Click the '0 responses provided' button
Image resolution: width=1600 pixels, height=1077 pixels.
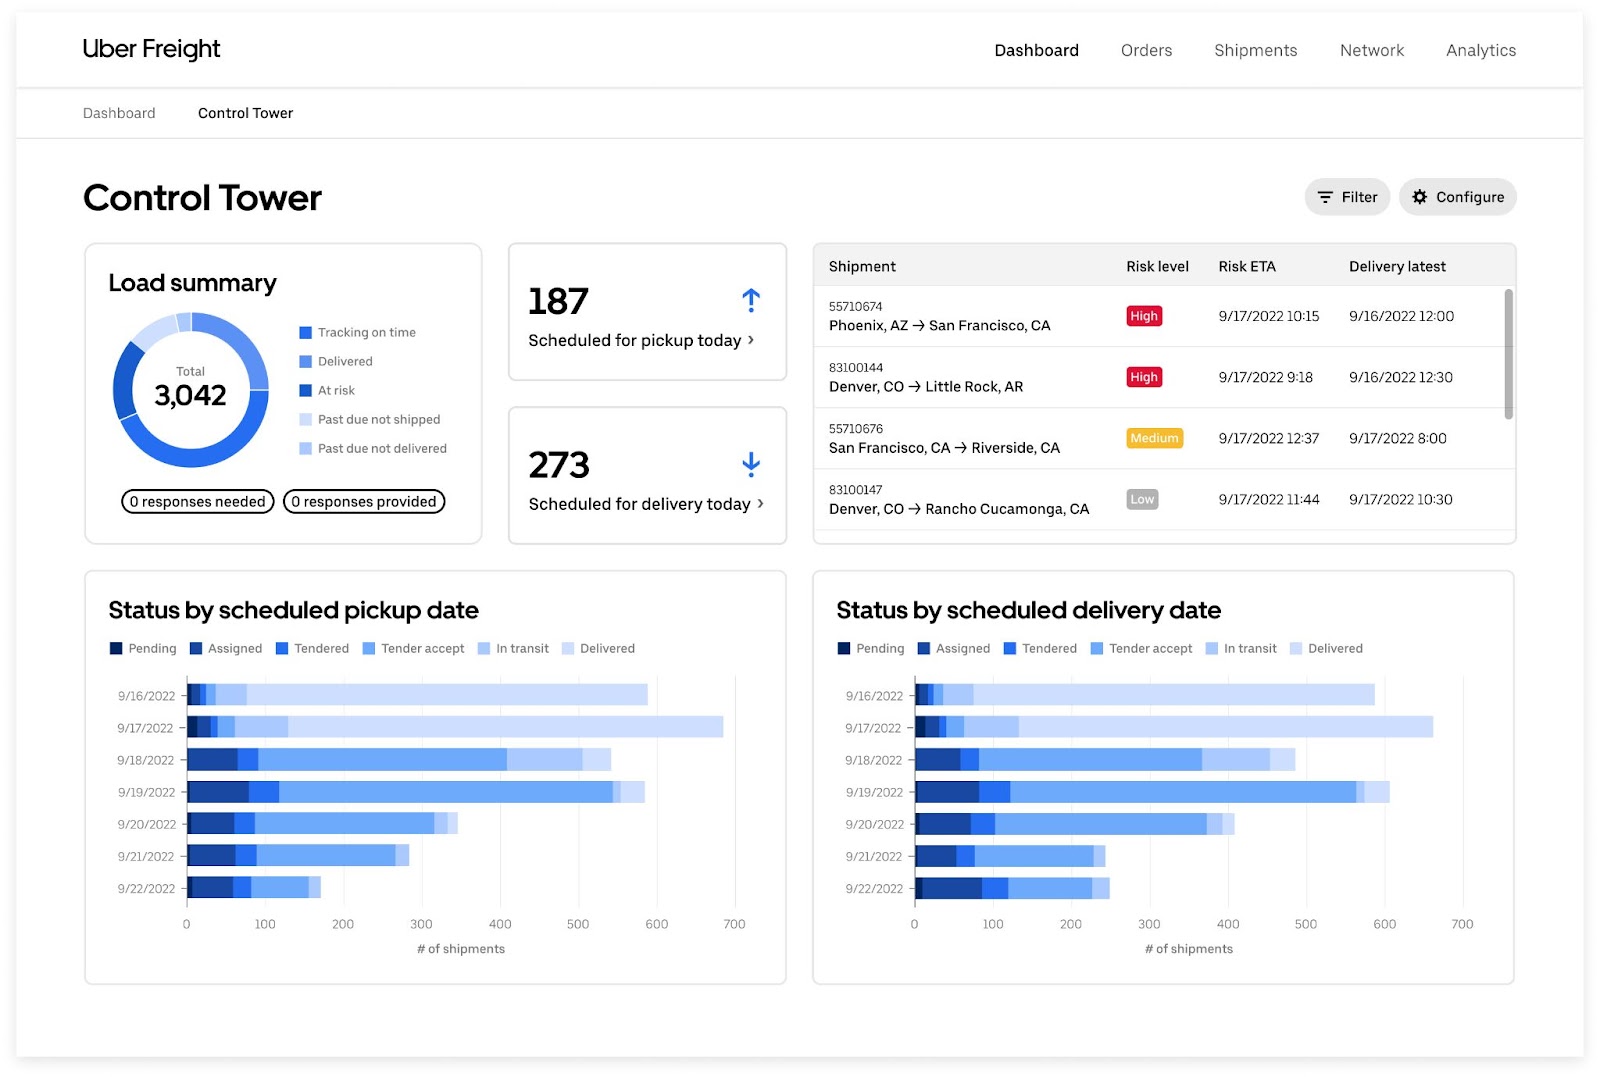coord(364,501)
